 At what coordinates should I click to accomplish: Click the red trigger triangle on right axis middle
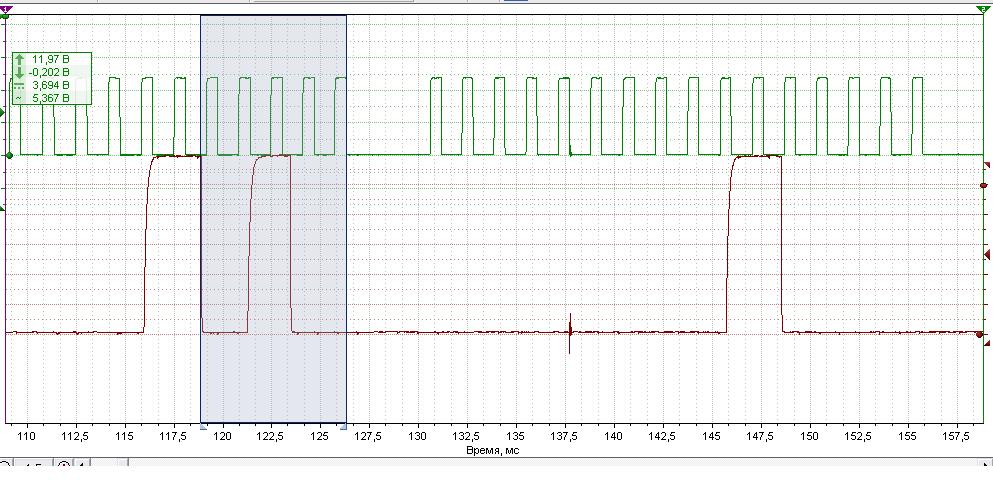[987, 255]
